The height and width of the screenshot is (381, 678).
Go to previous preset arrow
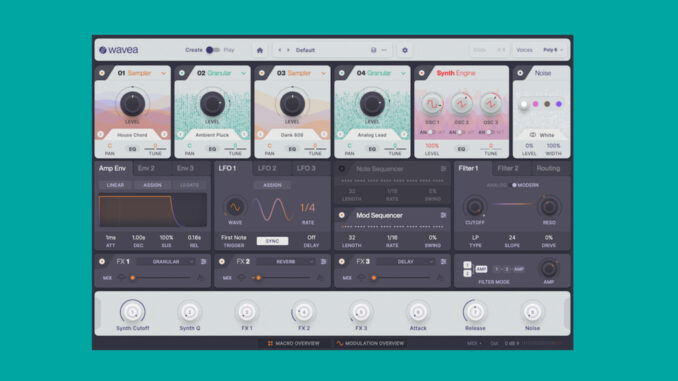(280, 50)
